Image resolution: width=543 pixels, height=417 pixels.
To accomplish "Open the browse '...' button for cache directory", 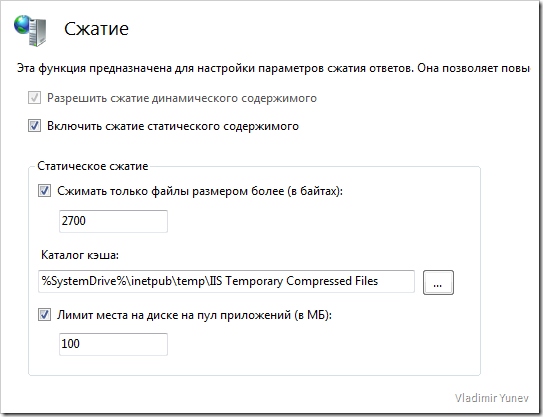I will [x=438, y=283].
